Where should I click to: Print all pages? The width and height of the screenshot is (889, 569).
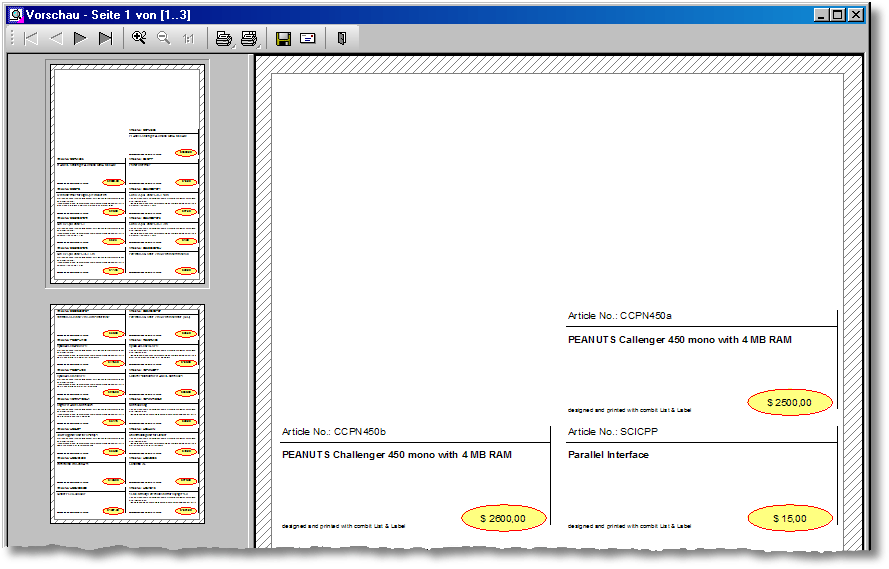[249, 39]
